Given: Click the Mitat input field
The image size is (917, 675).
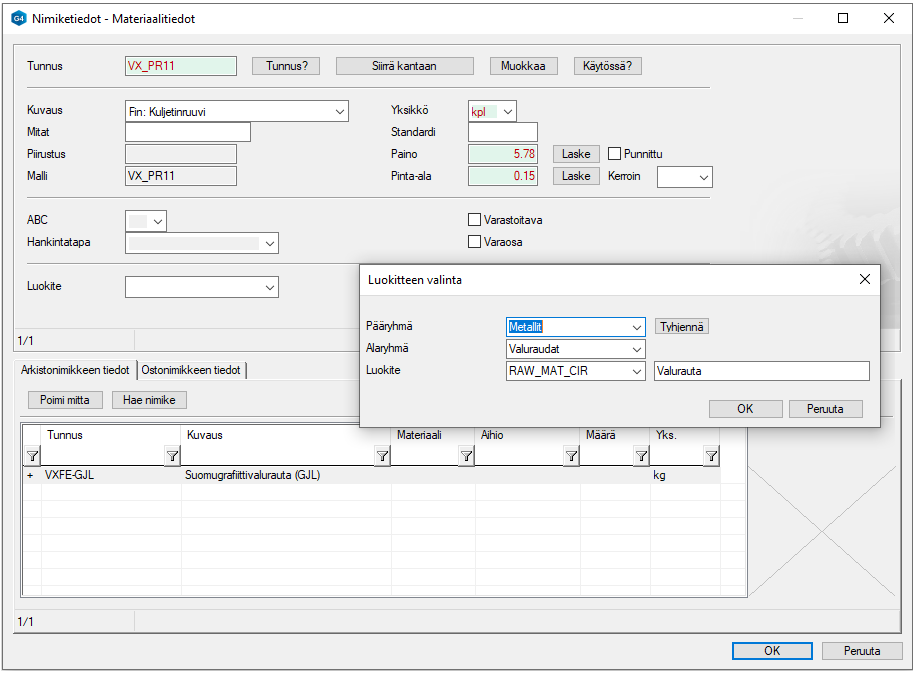Looking at the screenshot, I should tap(187, 132).
